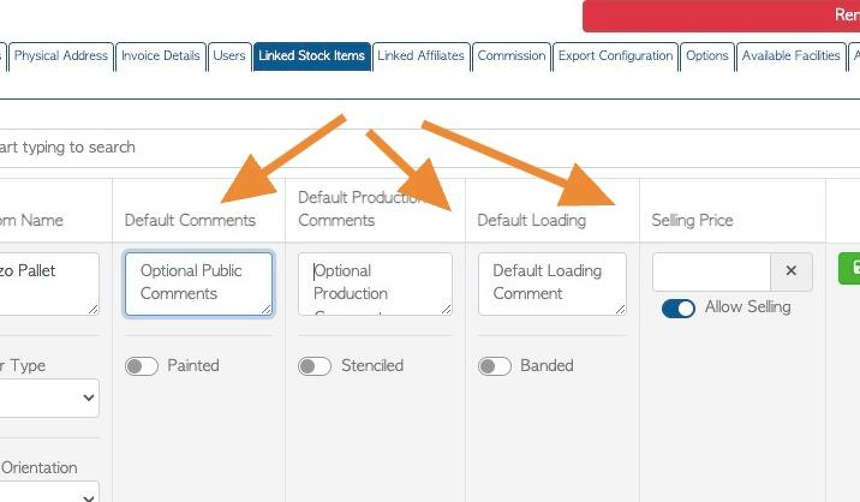
Task: Switch to Export Configuration tab
Action: 615,57
